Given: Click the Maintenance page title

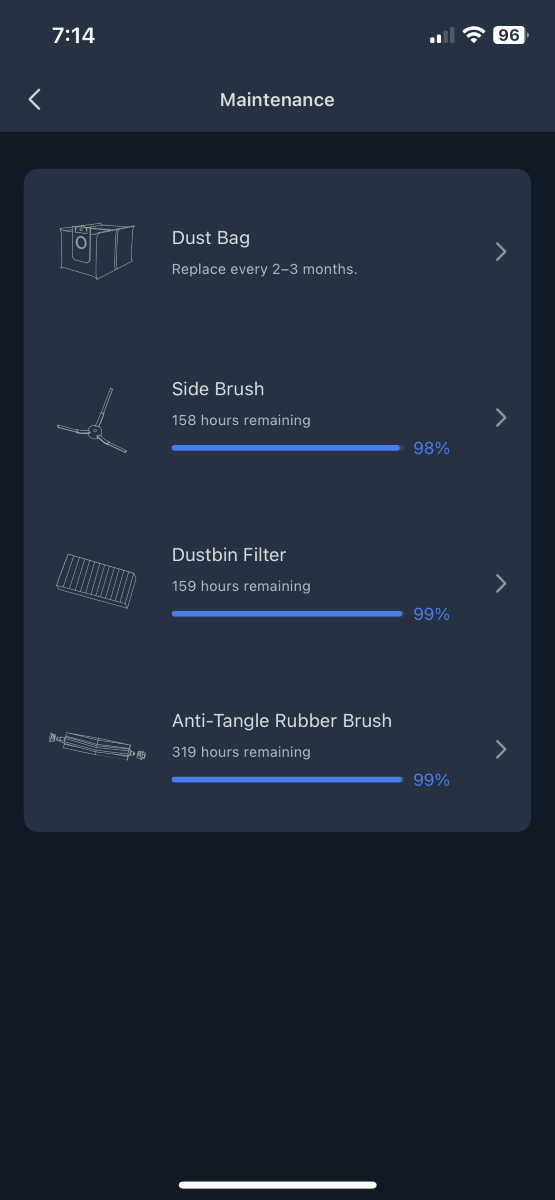Looking at the screenshot, I should pyautogui.click(x=277, y=100).
